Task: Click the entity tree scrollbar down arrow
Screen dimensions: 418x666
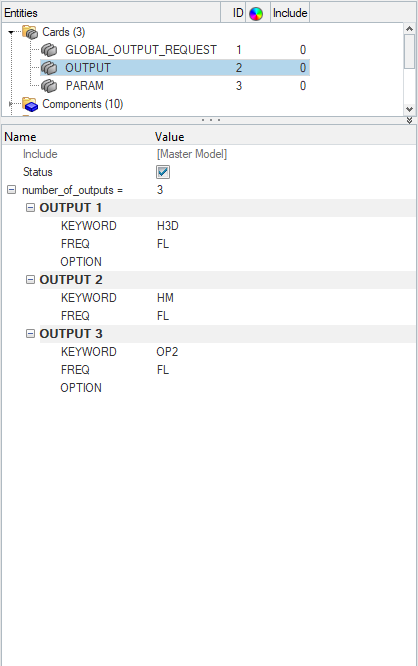Action: [409, 109]
